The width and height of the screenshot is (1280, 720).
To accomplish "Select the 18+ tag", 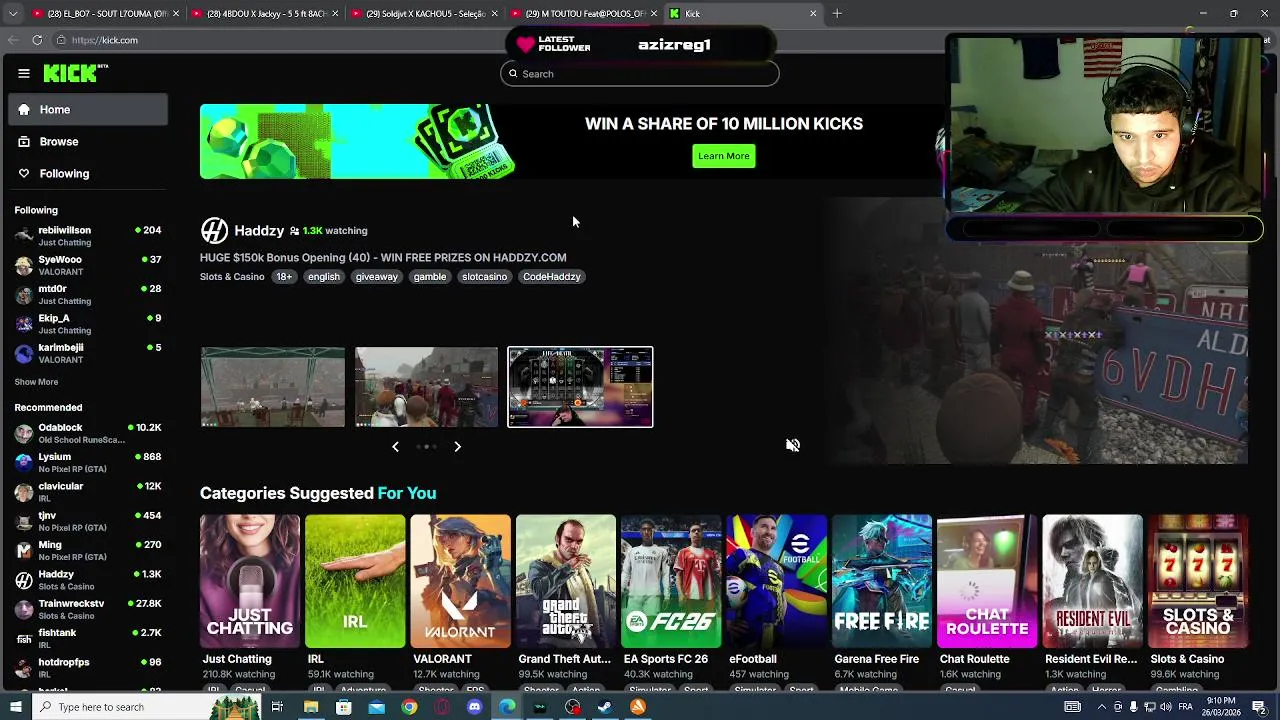I will (284, 277).
